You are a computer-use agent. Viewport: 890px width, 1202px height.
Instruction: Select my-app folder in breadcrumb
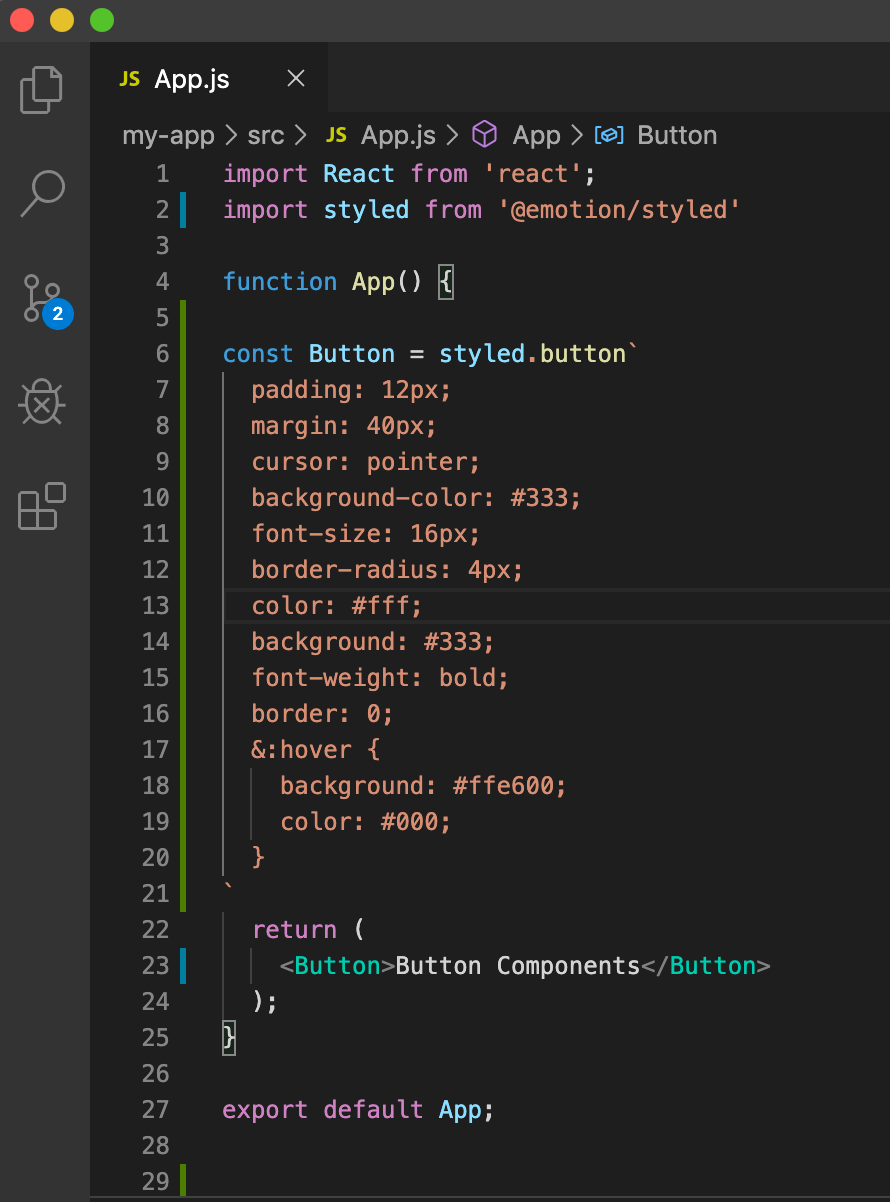(169, 135)
